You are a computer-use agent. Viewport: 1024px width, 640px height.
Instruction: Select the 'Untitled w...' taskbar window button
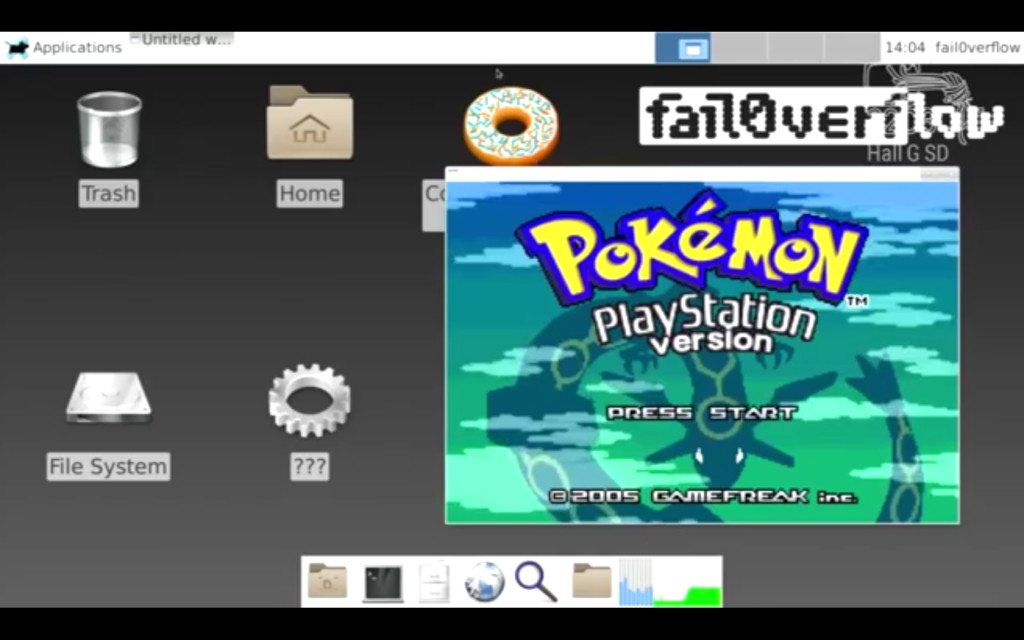(182, 39)
